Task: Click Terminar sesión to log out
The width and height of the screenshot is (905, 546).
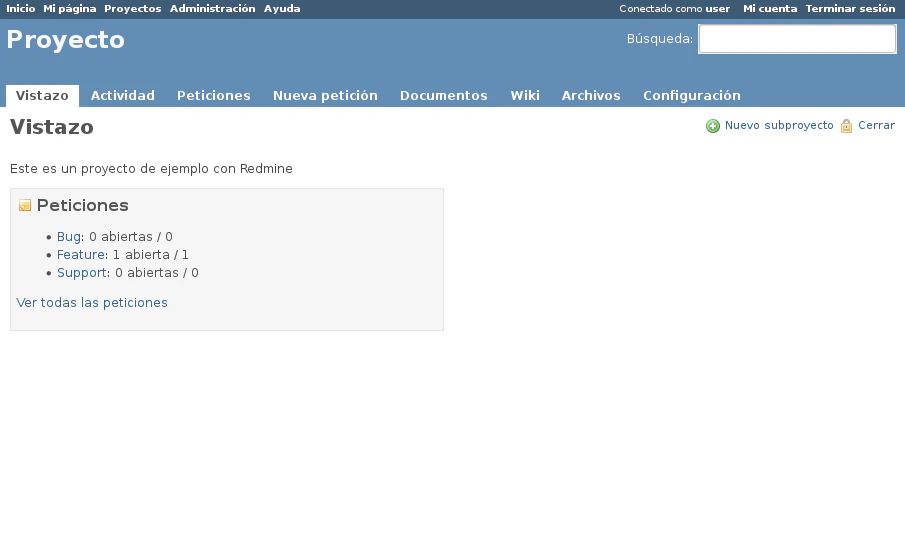Action: pyautogui.click(x=850, y=9)
